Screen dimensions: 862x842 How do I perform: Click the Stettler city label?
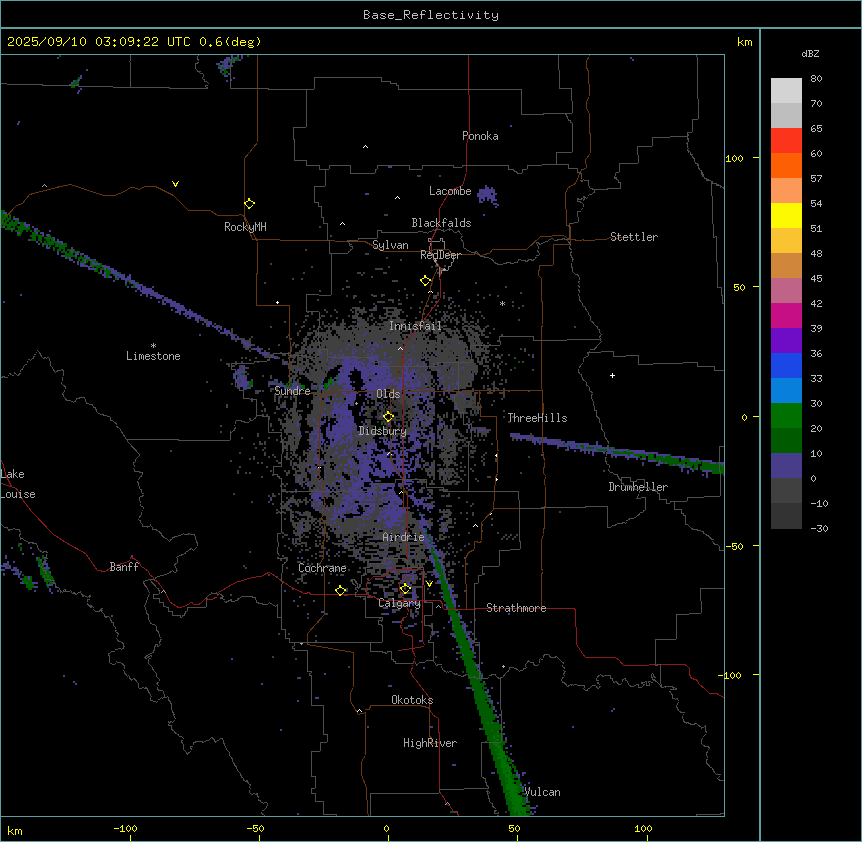(634, 237)
